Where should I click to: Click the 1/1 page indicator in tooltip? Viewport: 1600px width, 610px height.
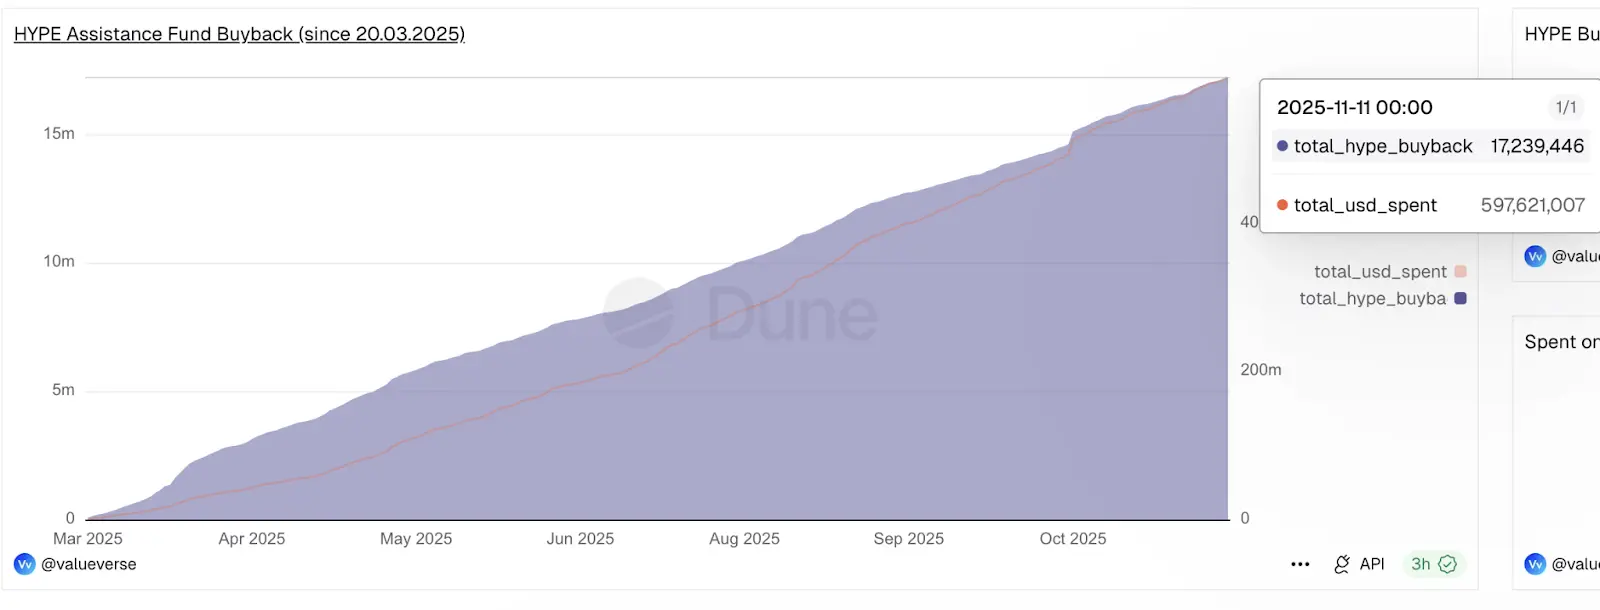tap(1565, 107)
